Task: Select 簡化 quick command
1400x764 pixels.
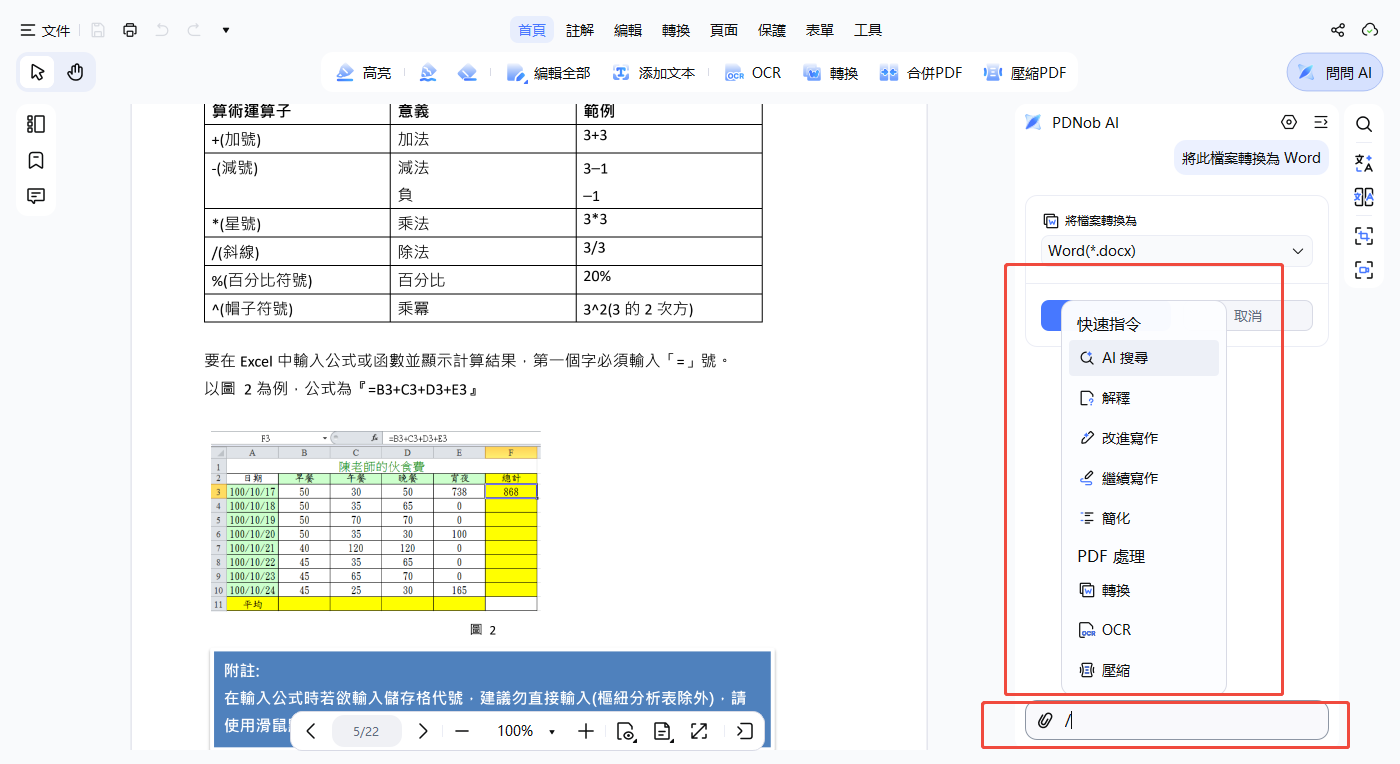Action: tap(1144, 518)
